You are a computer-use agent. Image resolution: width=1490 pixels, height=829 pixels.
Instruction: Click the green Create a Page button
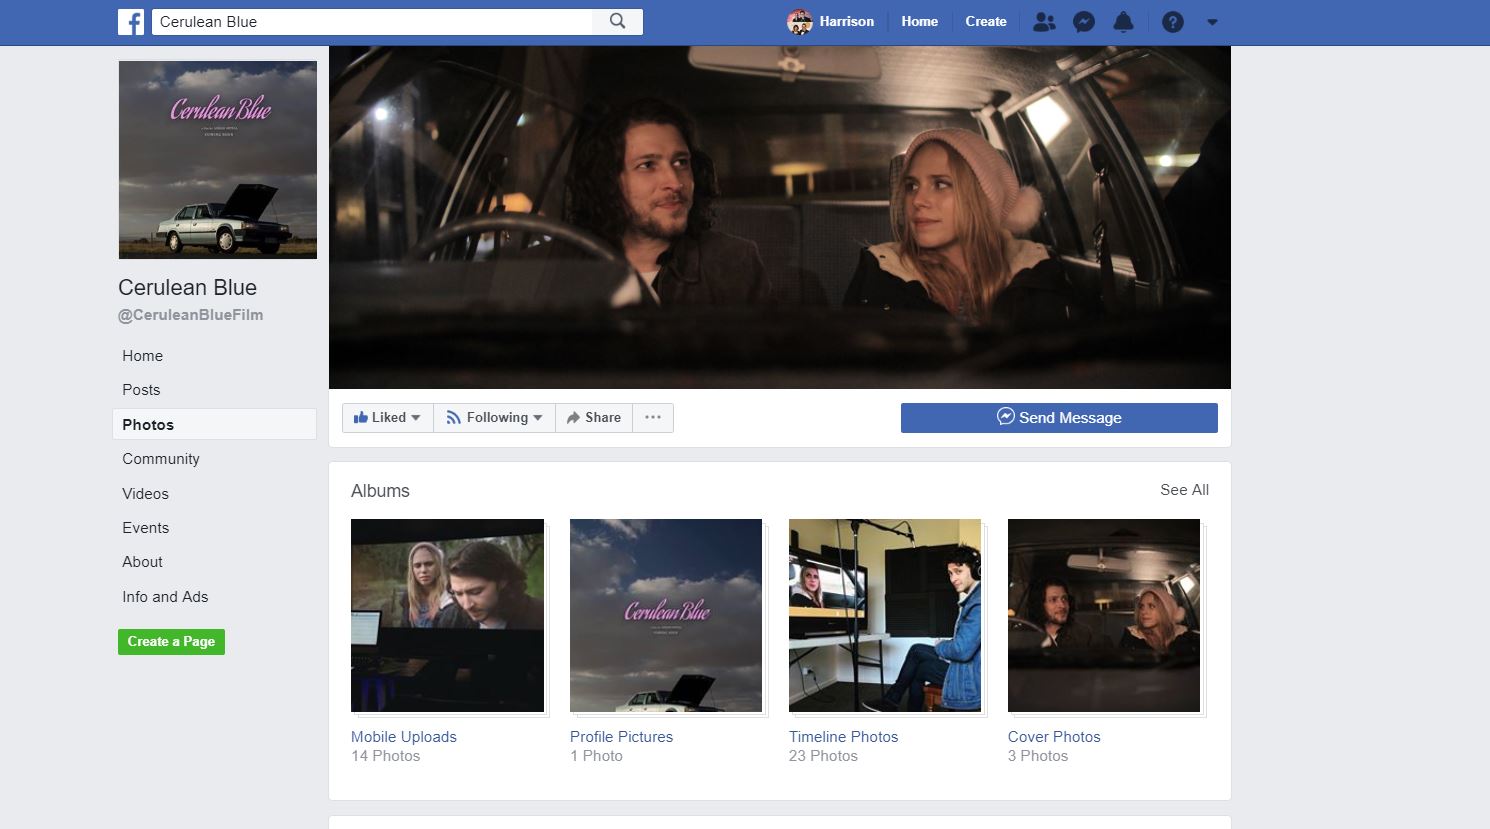pos(171,642)
